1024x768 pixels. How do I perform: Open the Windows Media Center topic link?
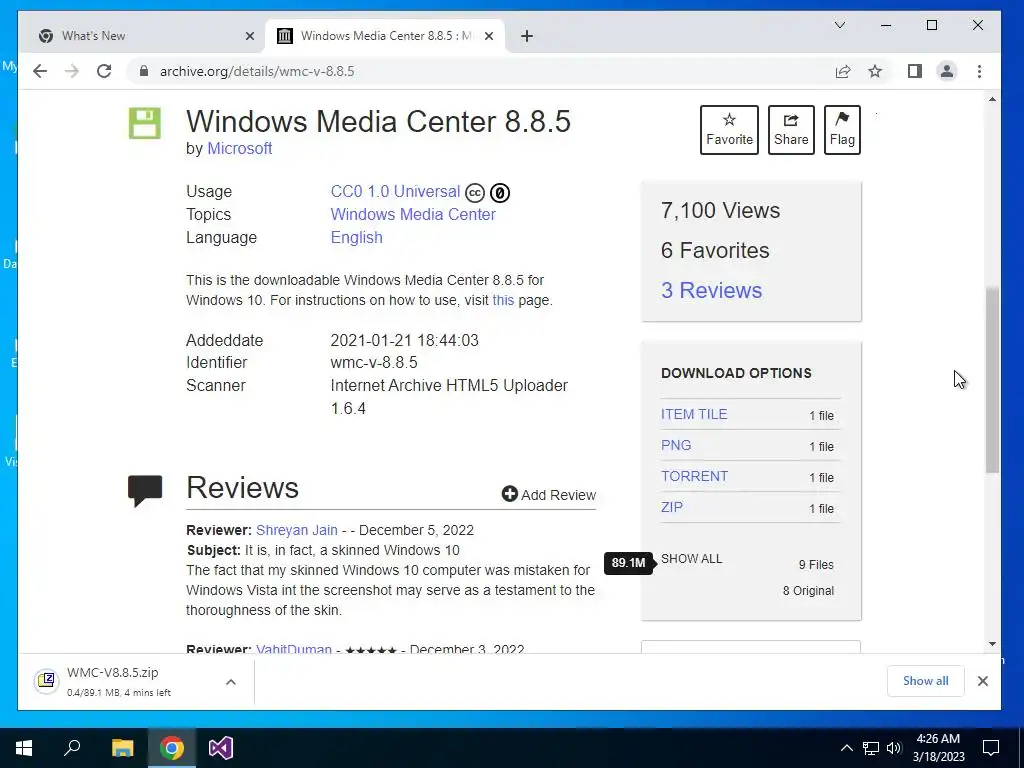pos(413,214)
